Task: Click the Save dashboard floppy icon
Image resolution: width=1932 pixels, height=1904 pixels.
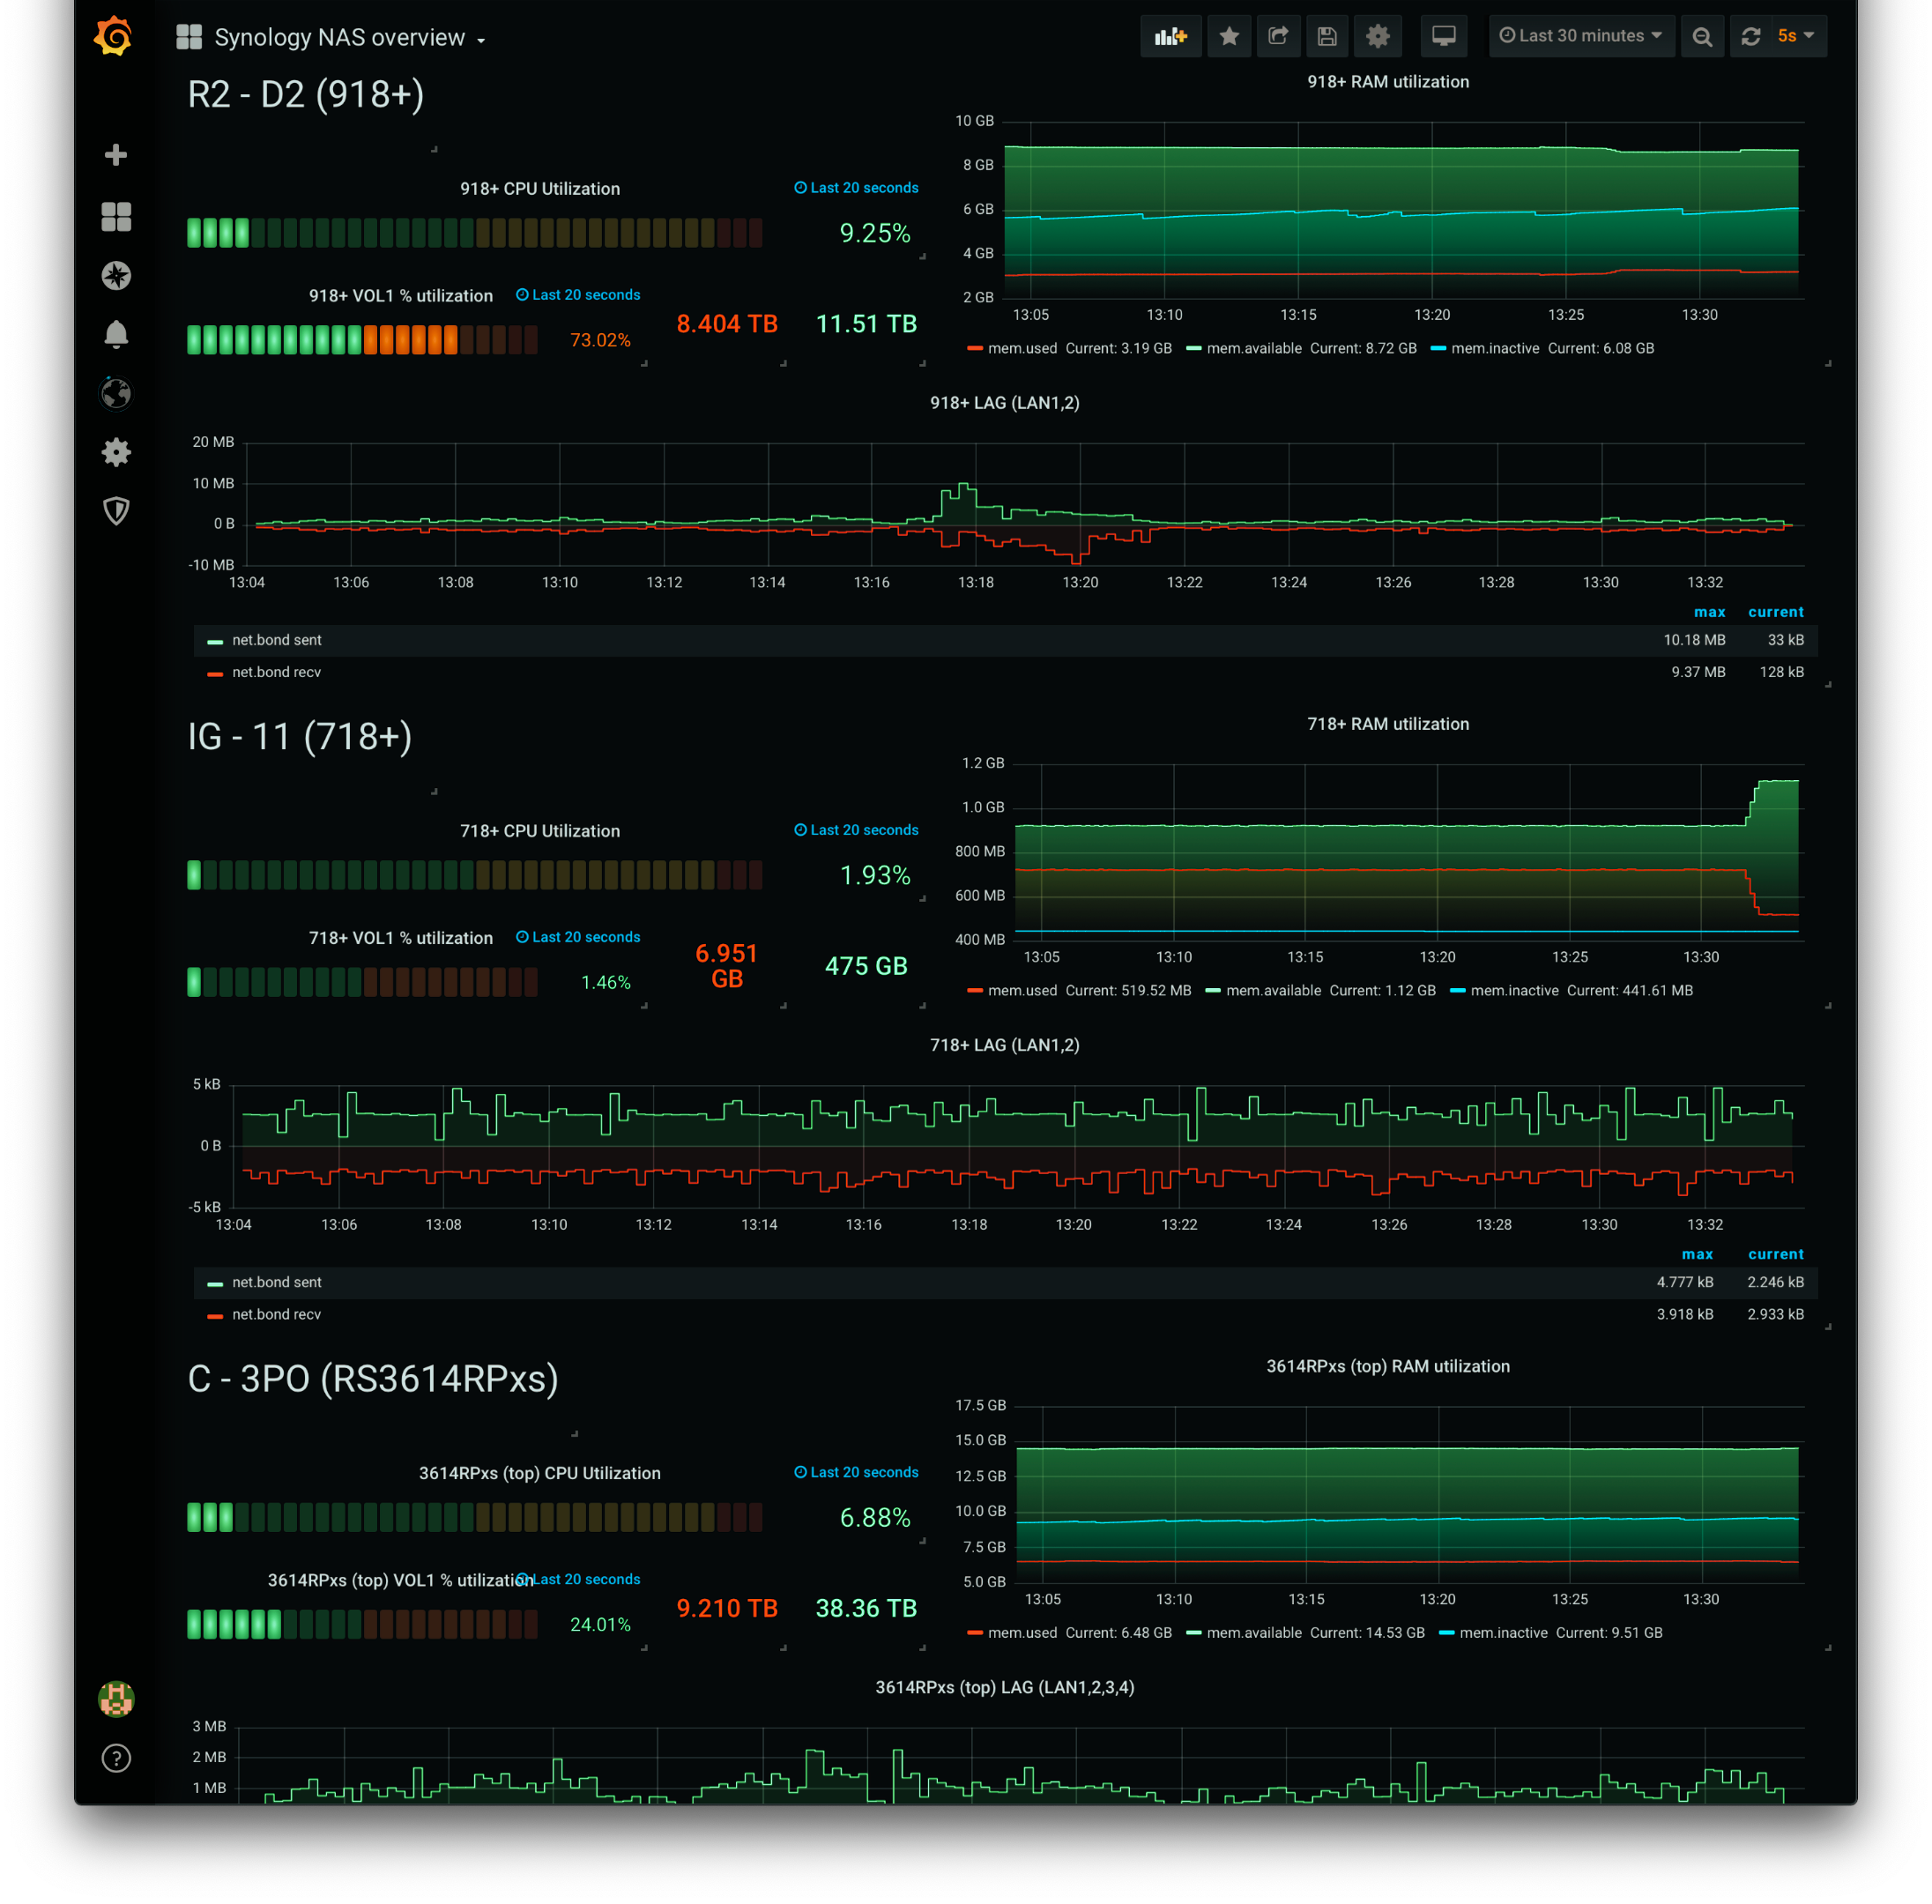Action: click(1327, 37)
